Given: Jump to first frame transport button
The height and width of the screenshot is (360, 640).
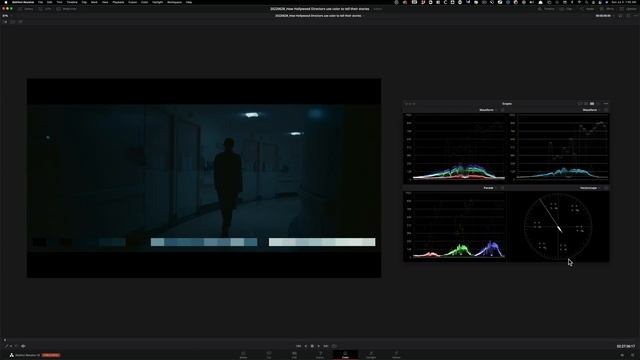Looking at the screenshot, I should pyautogui.click(x=298, y=346).
